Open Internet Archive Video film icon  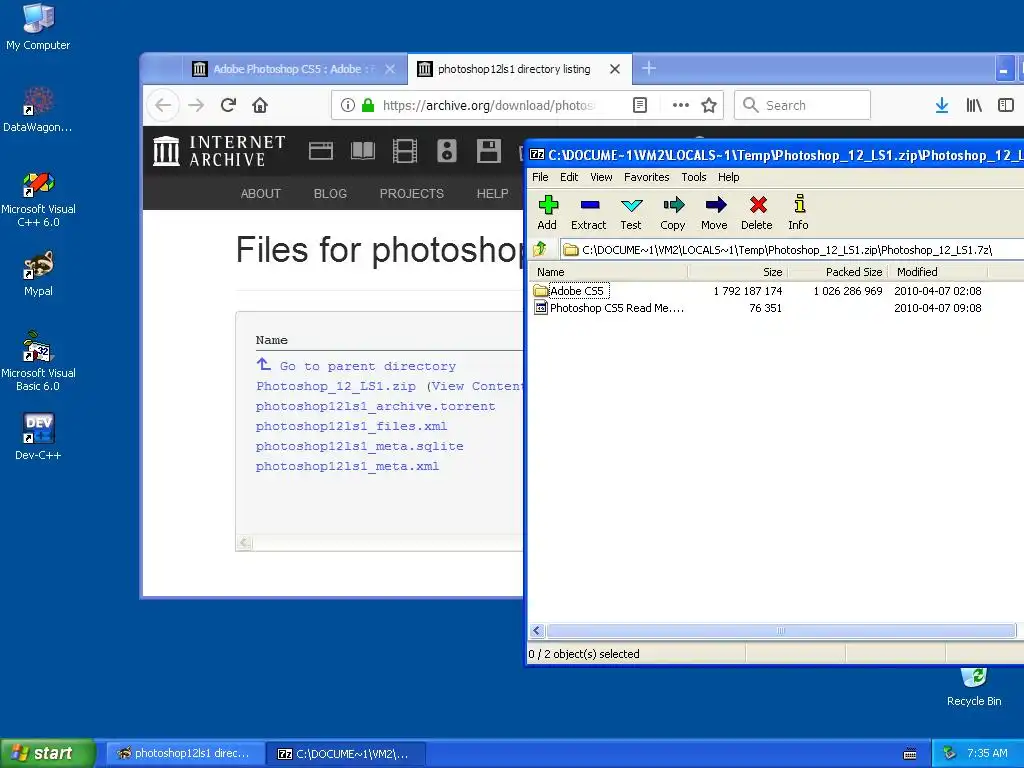tap(404, 151)
